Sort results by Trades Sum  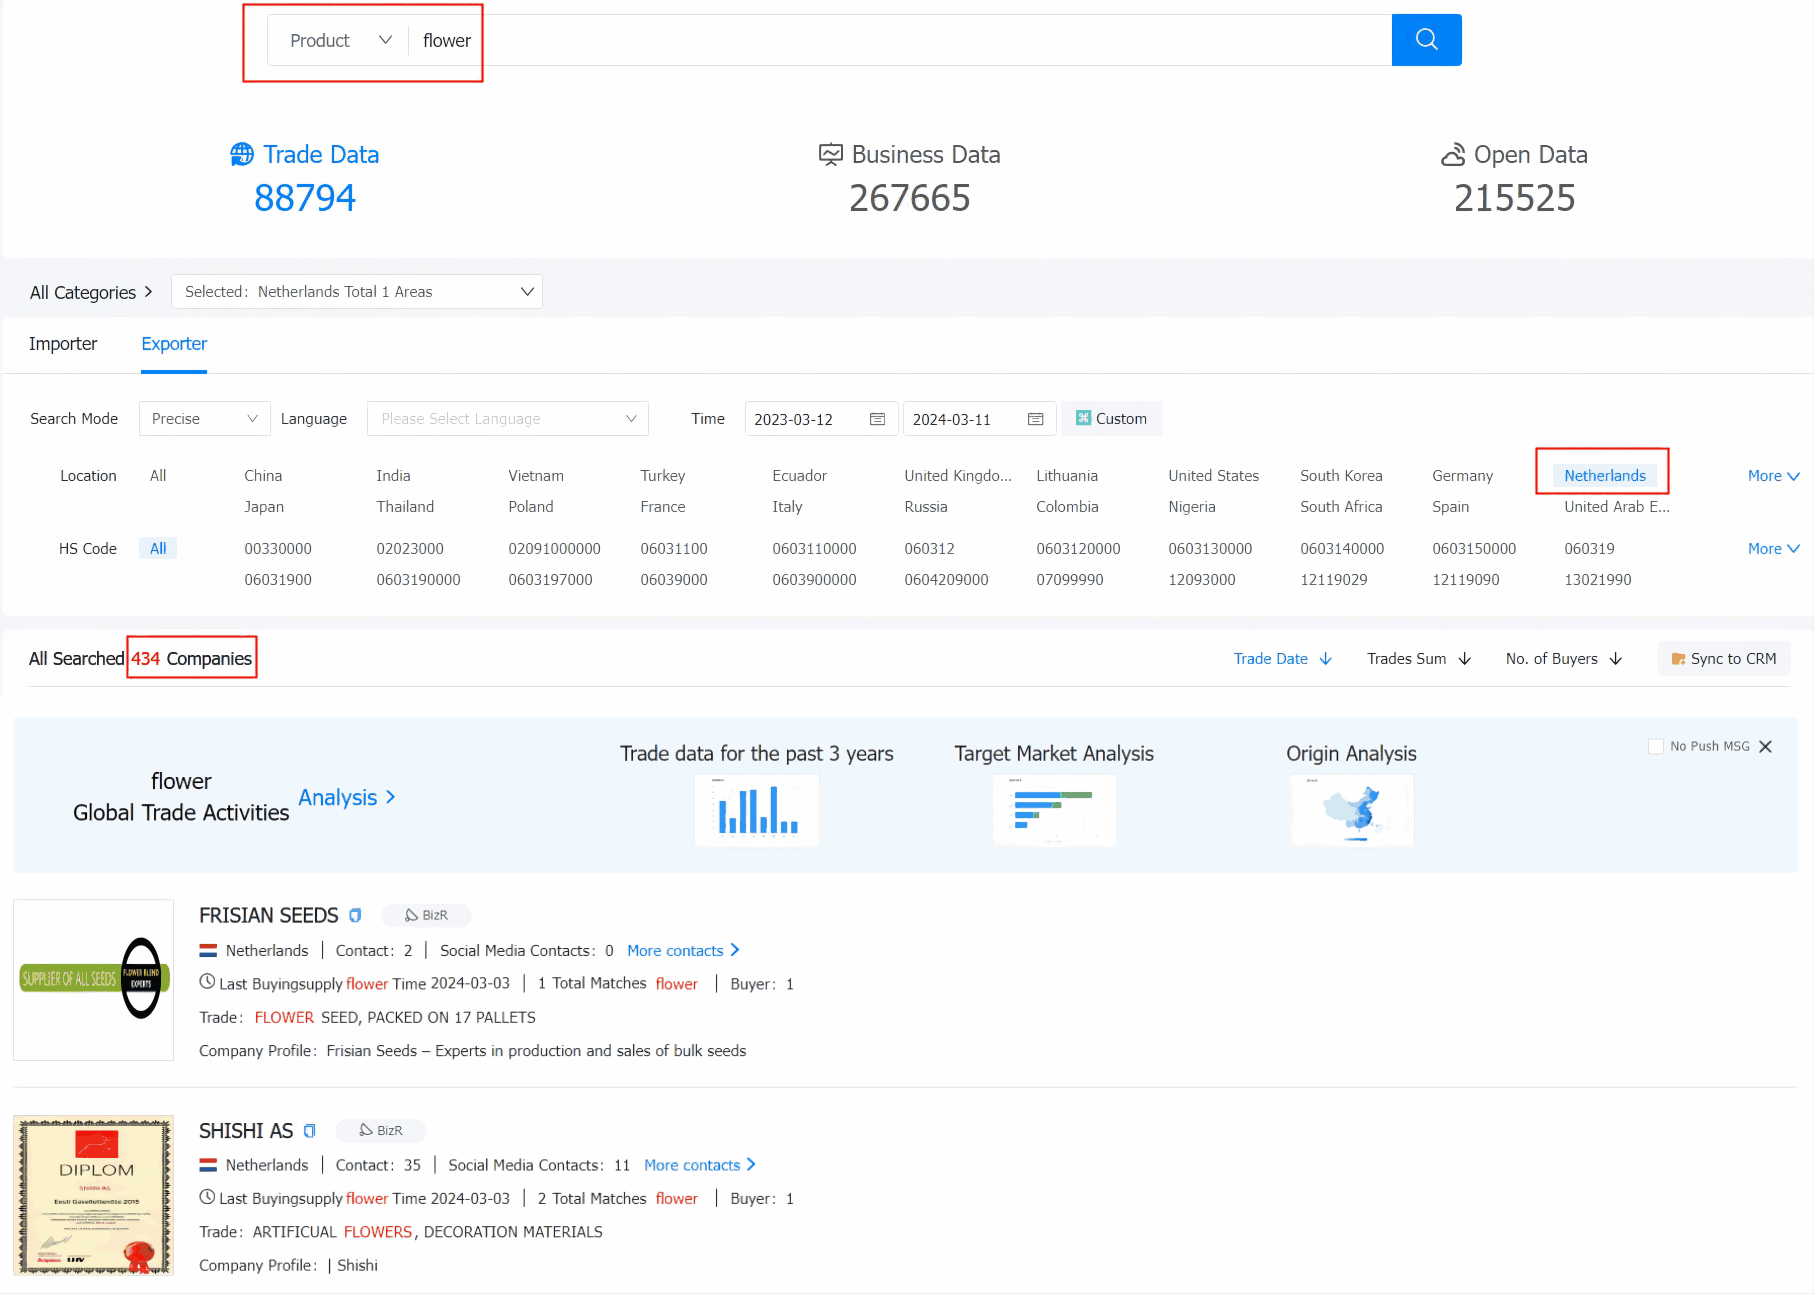point(1418,659)
